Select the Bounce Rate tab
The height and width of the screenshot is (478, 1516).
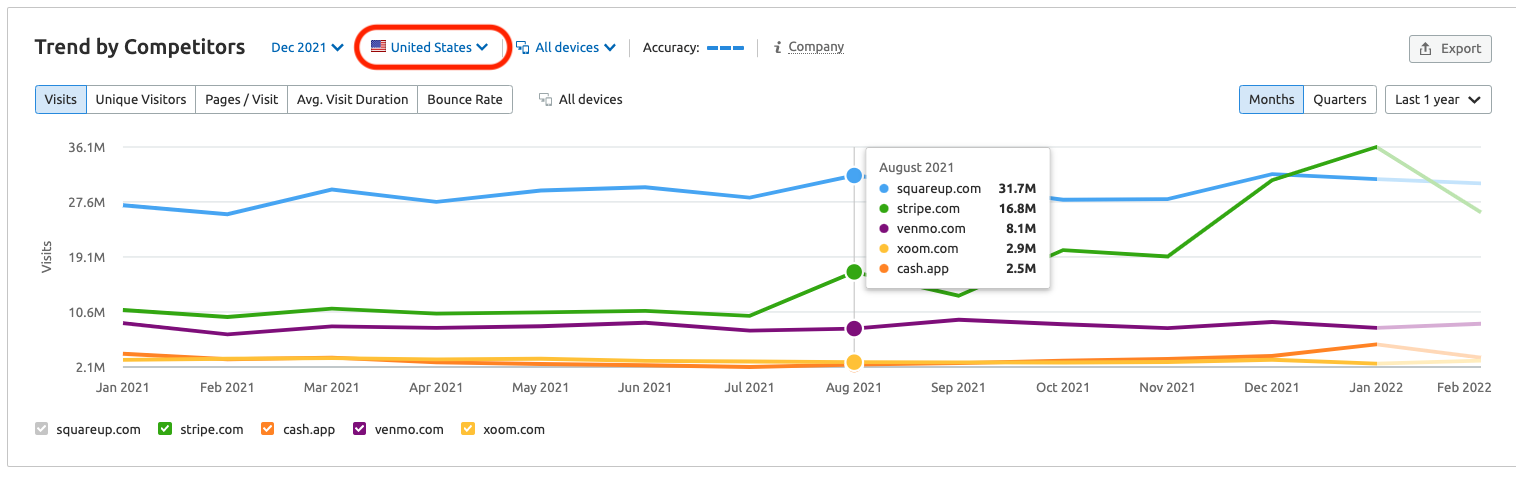click(x=465, y=99)
